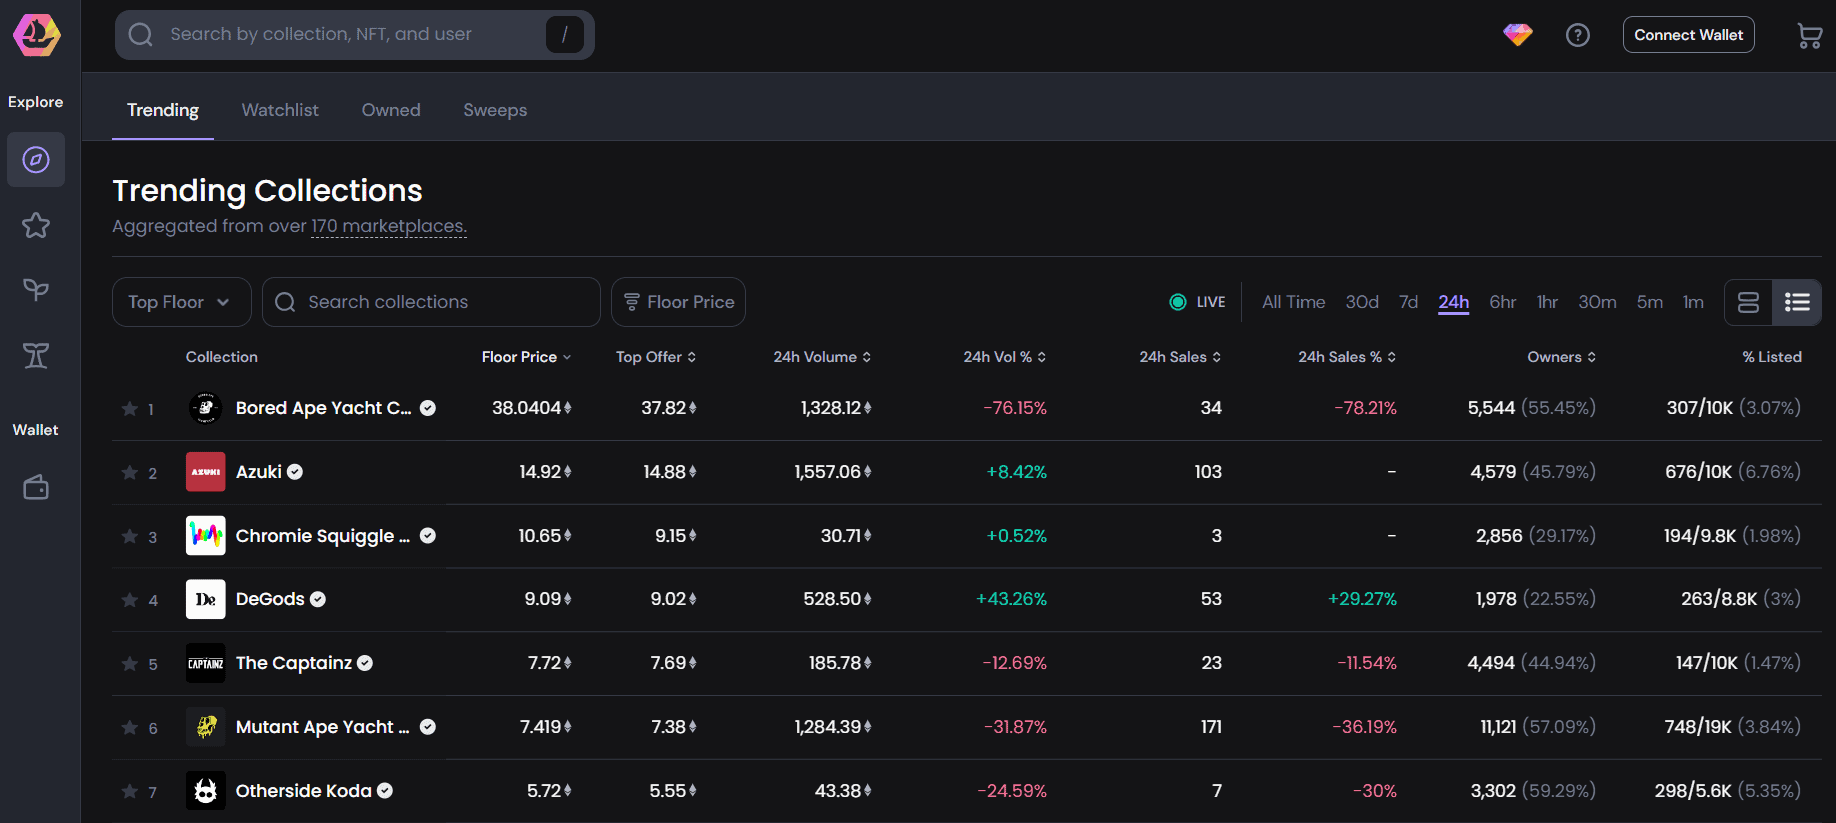Open the DeGods collection logo

click(x=206, y=599)
